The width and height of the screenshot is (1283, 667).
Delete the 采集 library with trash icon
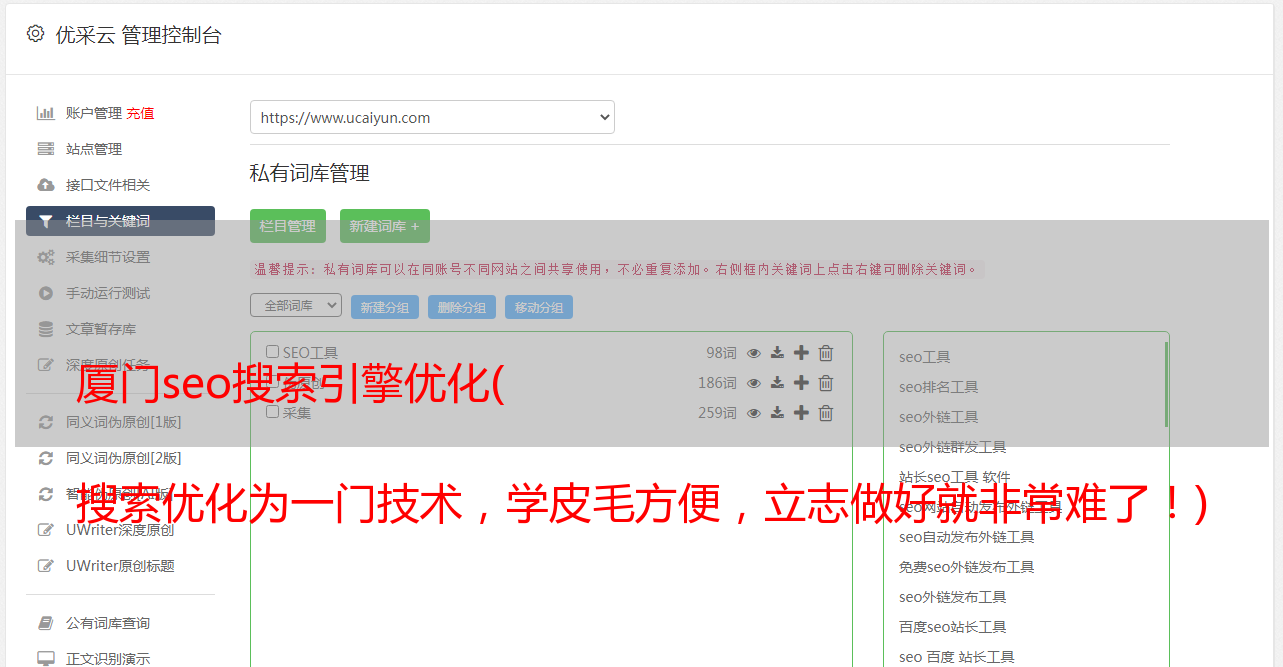tap(826, 413)
